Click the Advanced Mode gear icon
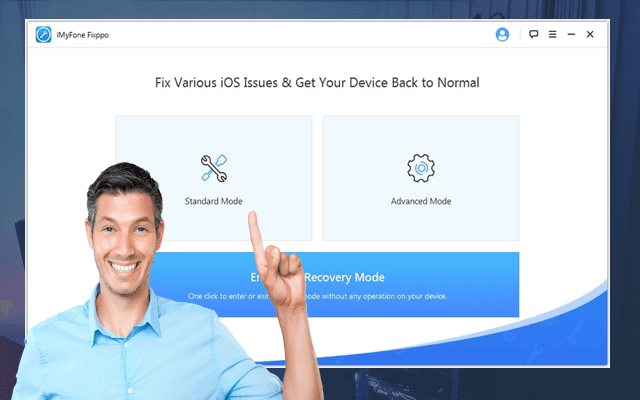This screenshot has height=400, width=640. (421, 168)
